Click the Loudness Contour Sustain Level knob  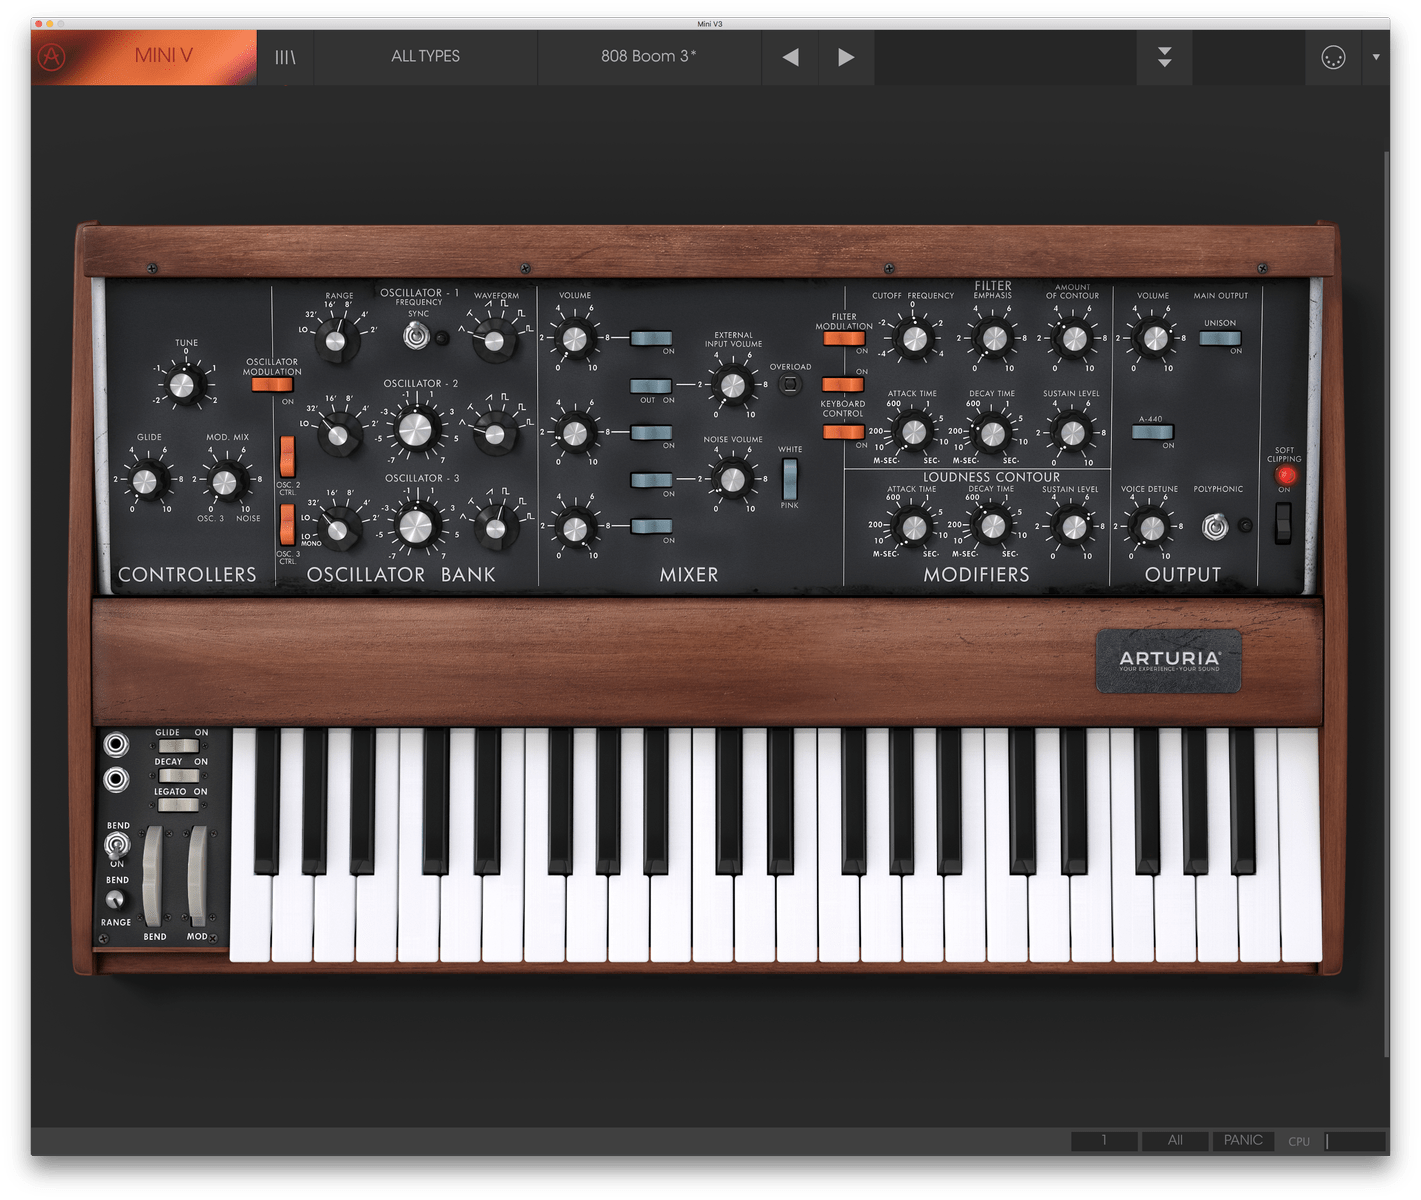point(1073,526)
